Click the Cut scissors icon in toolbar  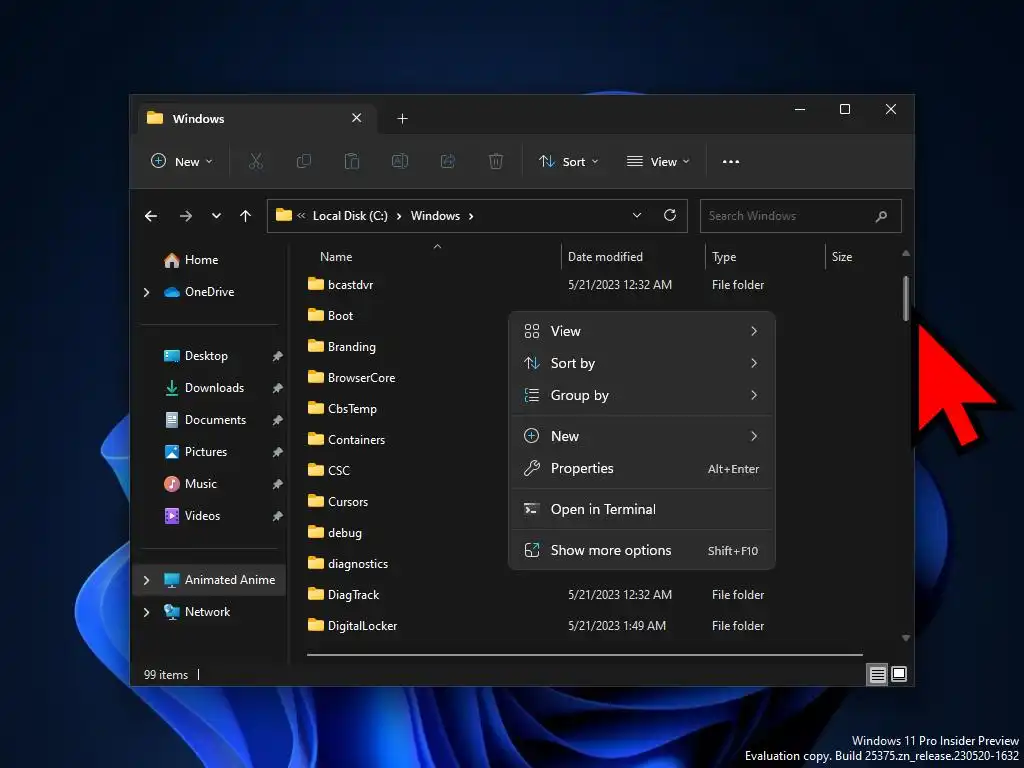coord(255,161)
